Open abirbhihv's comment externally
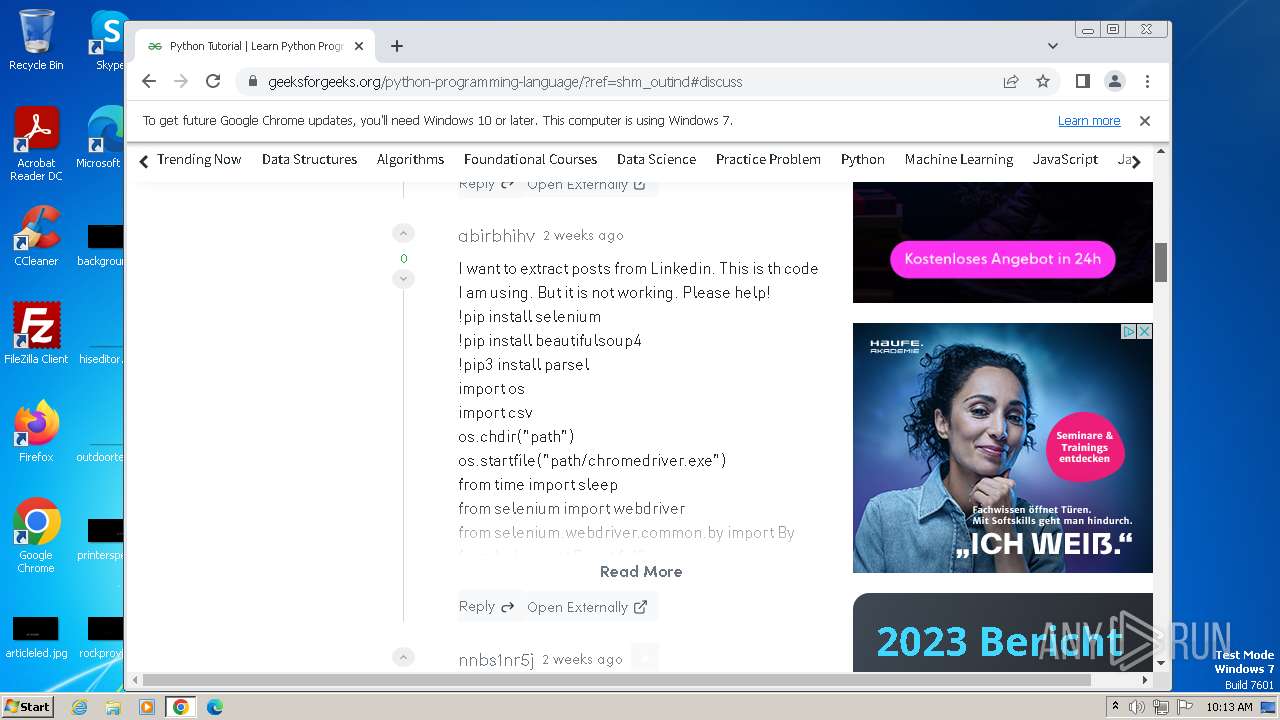Screen dimensions: 1280x720 (587, 607)
